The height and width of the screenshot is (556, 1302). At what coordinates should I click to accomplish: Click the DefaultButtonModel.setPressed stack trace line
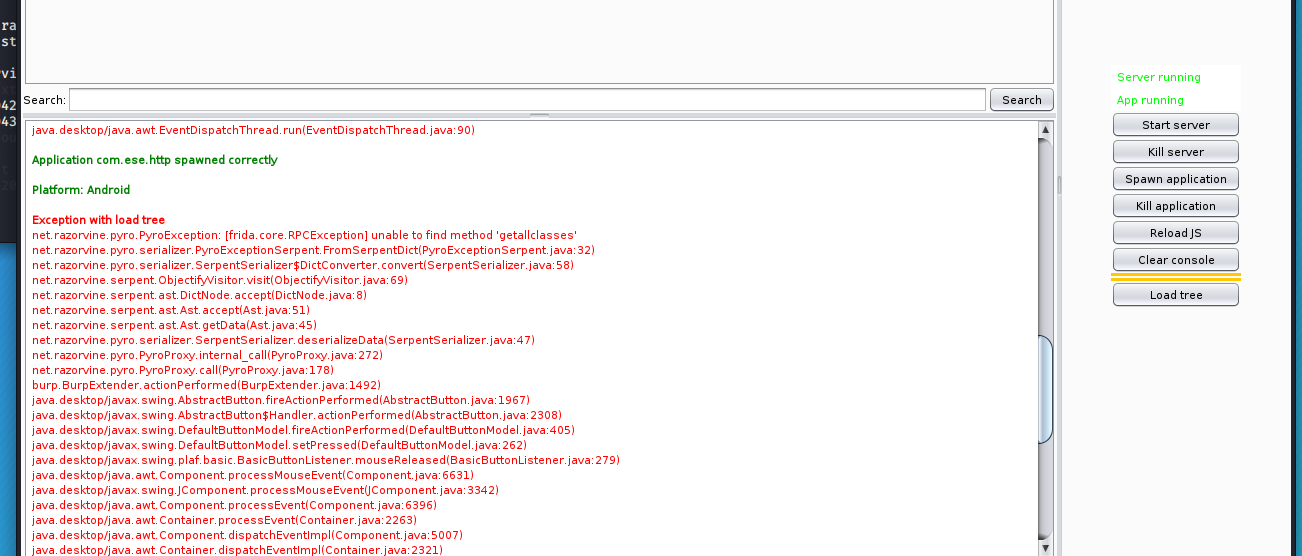pyautogui.click(x=281, y=445)
